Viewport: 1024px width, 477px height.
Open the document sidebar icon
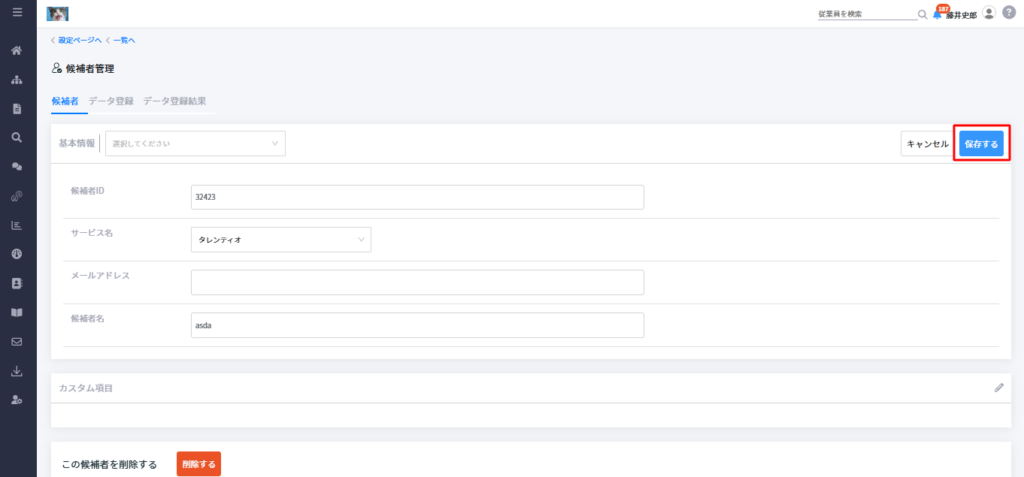point(18,108)
